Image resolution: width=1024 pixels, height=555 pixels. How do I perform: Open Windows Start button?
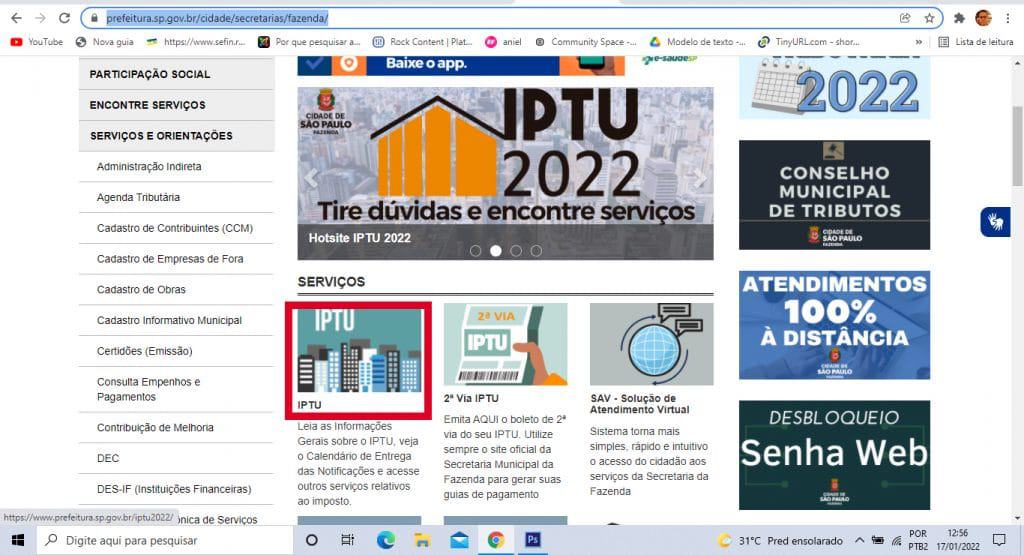coord(18,540)
